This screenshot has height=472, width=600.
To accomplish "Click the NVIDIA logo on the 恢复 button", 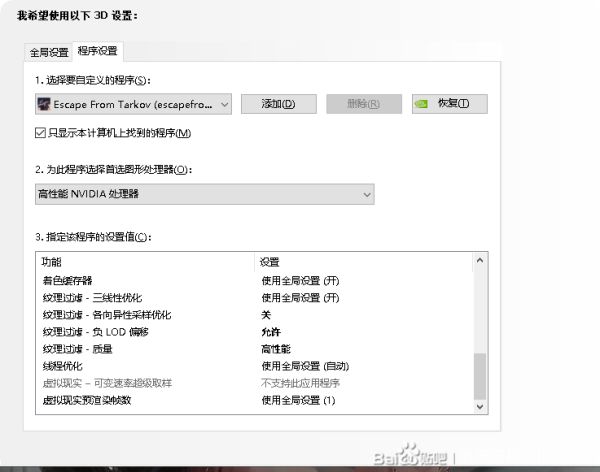I will click(x=424, y=104).
